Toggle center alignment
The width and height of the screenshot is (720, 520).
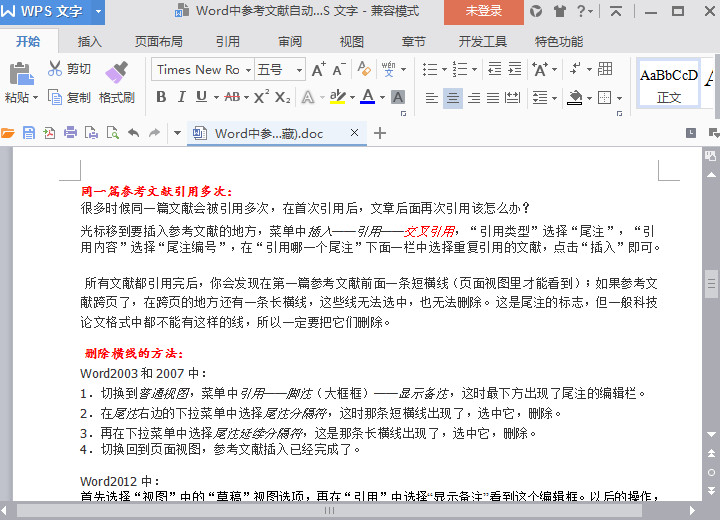(x=453, y=97)
